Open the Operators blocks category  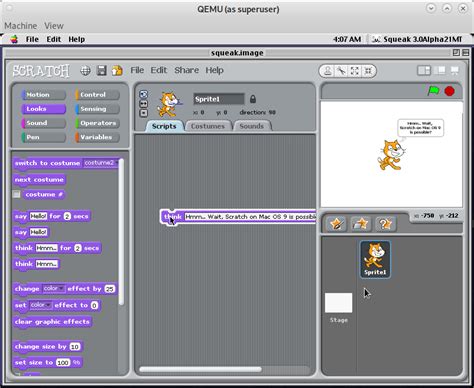(97, 123)
